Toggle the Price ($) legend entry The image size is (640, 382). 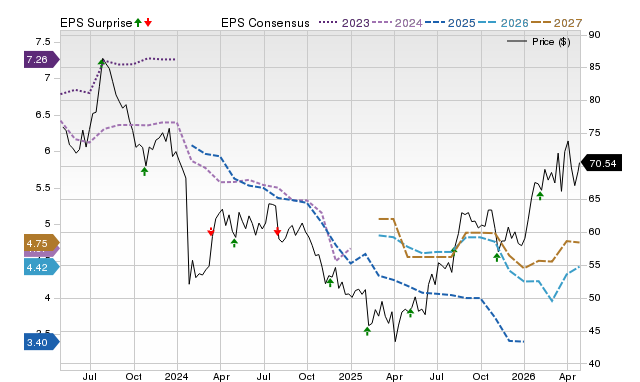click(x=539, y=42)
